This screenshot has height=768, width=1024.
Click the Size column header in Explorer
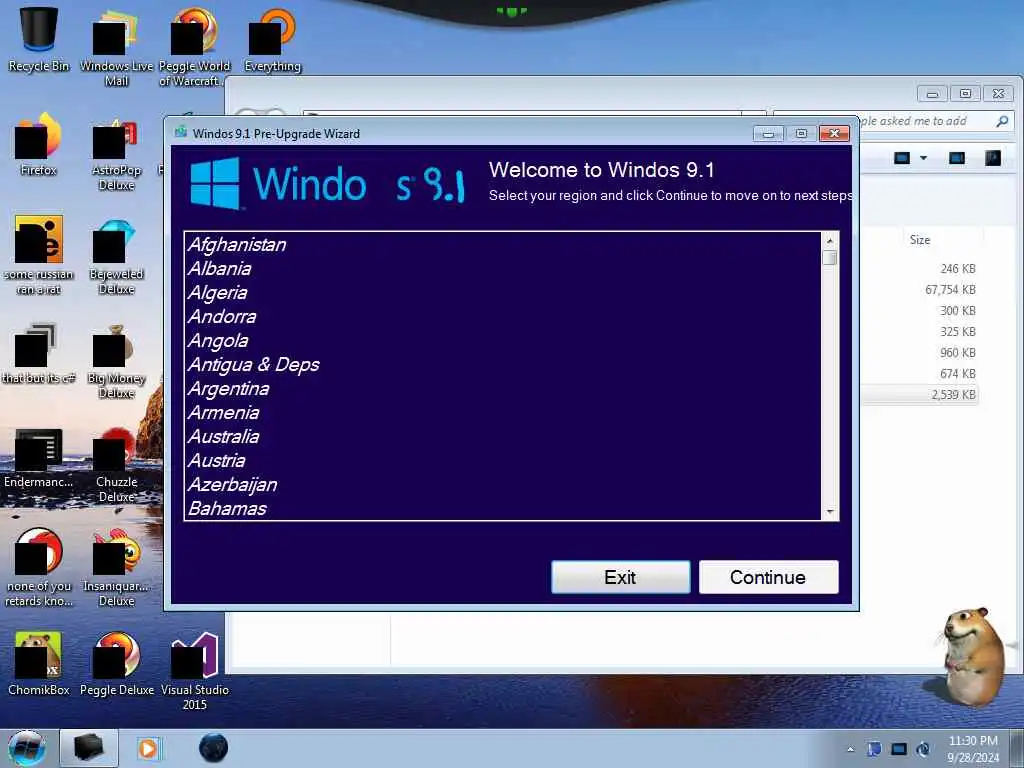920,240
